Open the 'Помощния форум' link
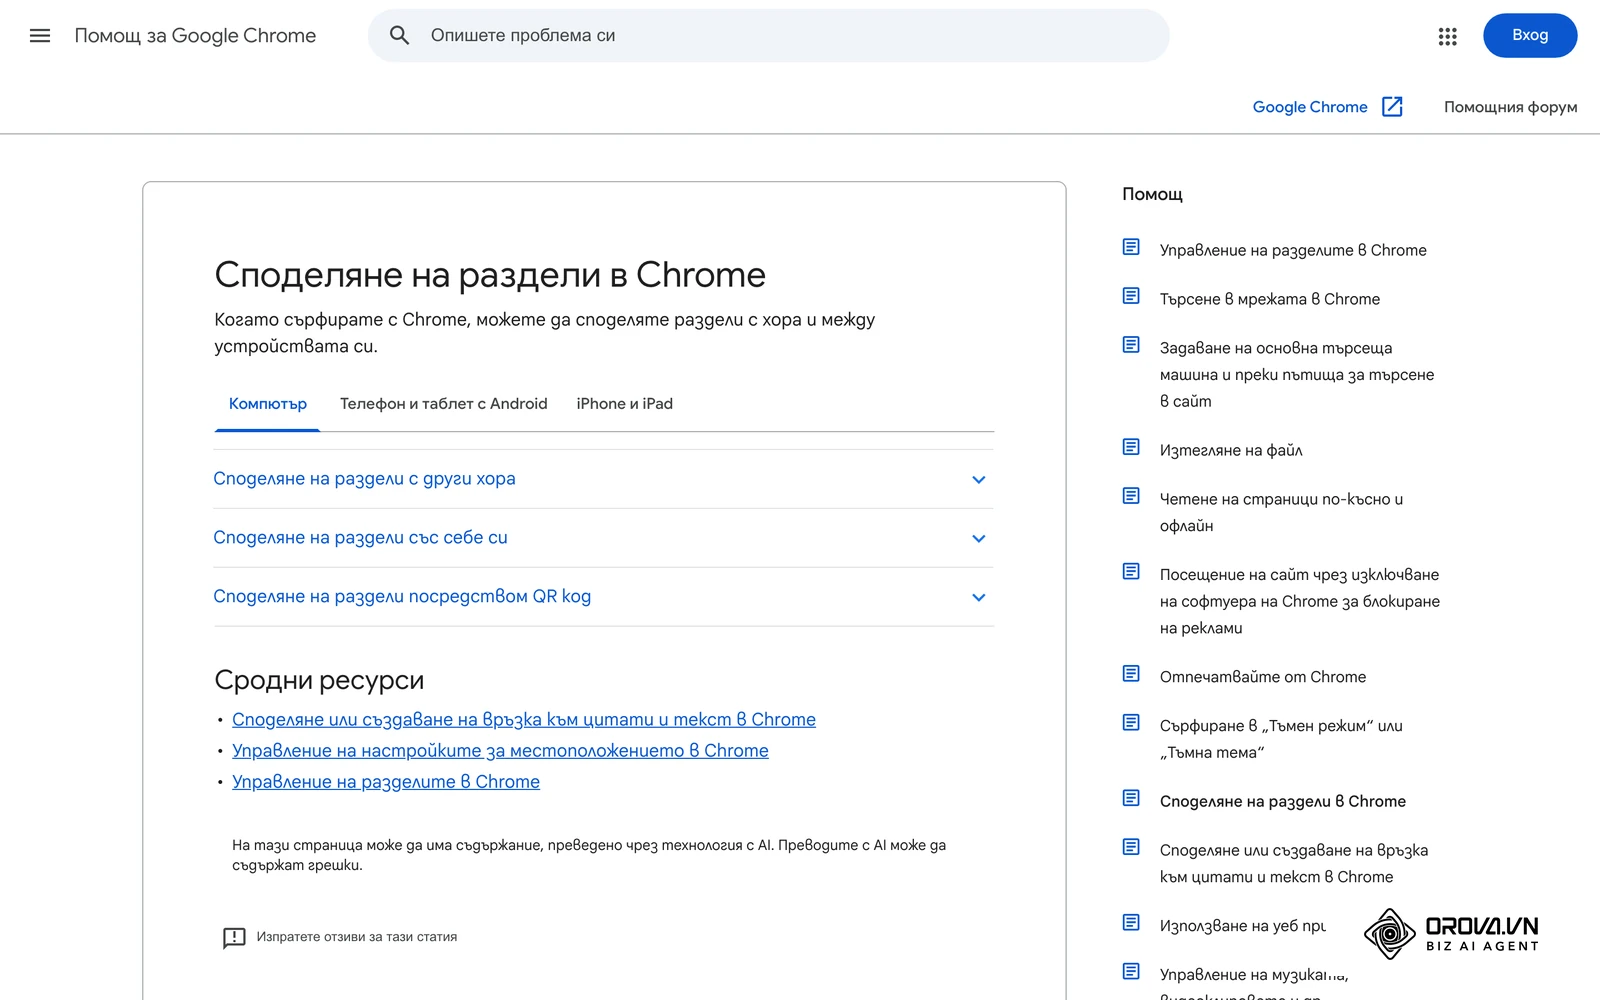Screen dimensions: 1600x1000 pos(1510,107)
